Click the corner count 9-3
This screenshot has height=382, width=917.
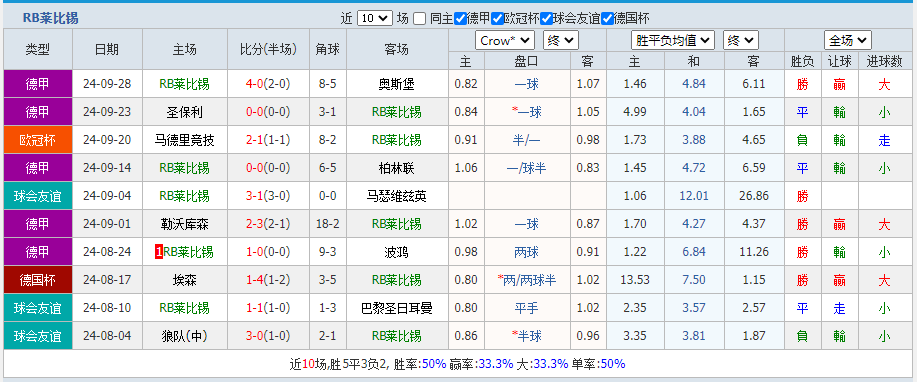328,252
